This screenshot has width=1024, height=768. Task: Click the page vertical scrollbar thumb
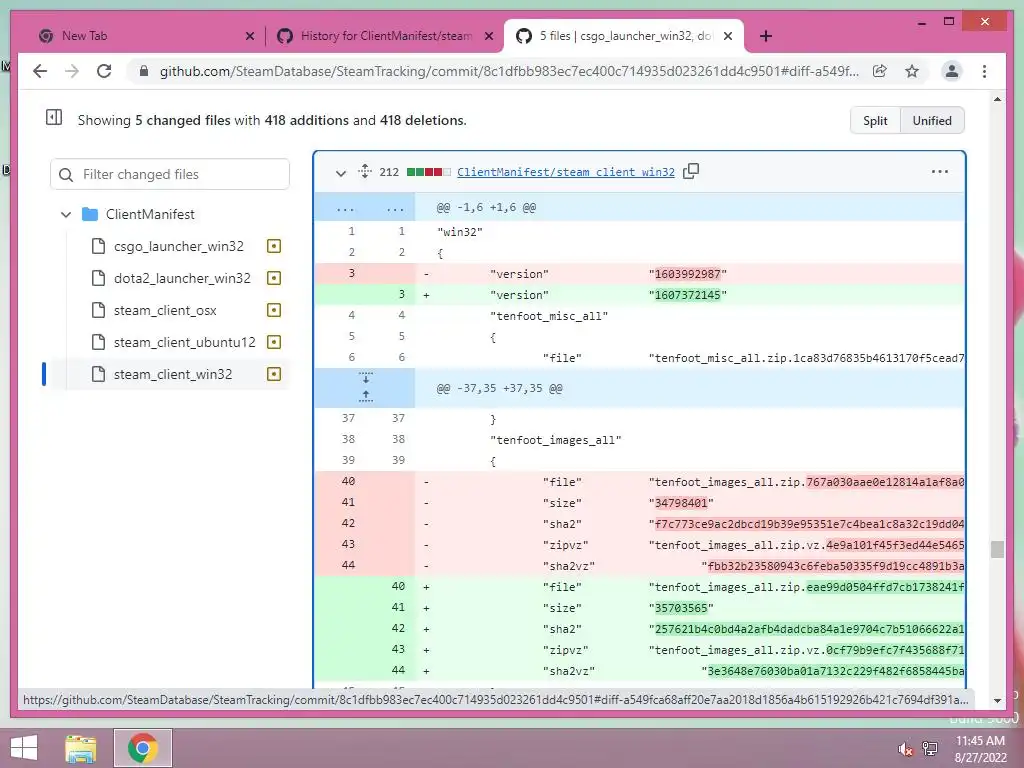997,549
